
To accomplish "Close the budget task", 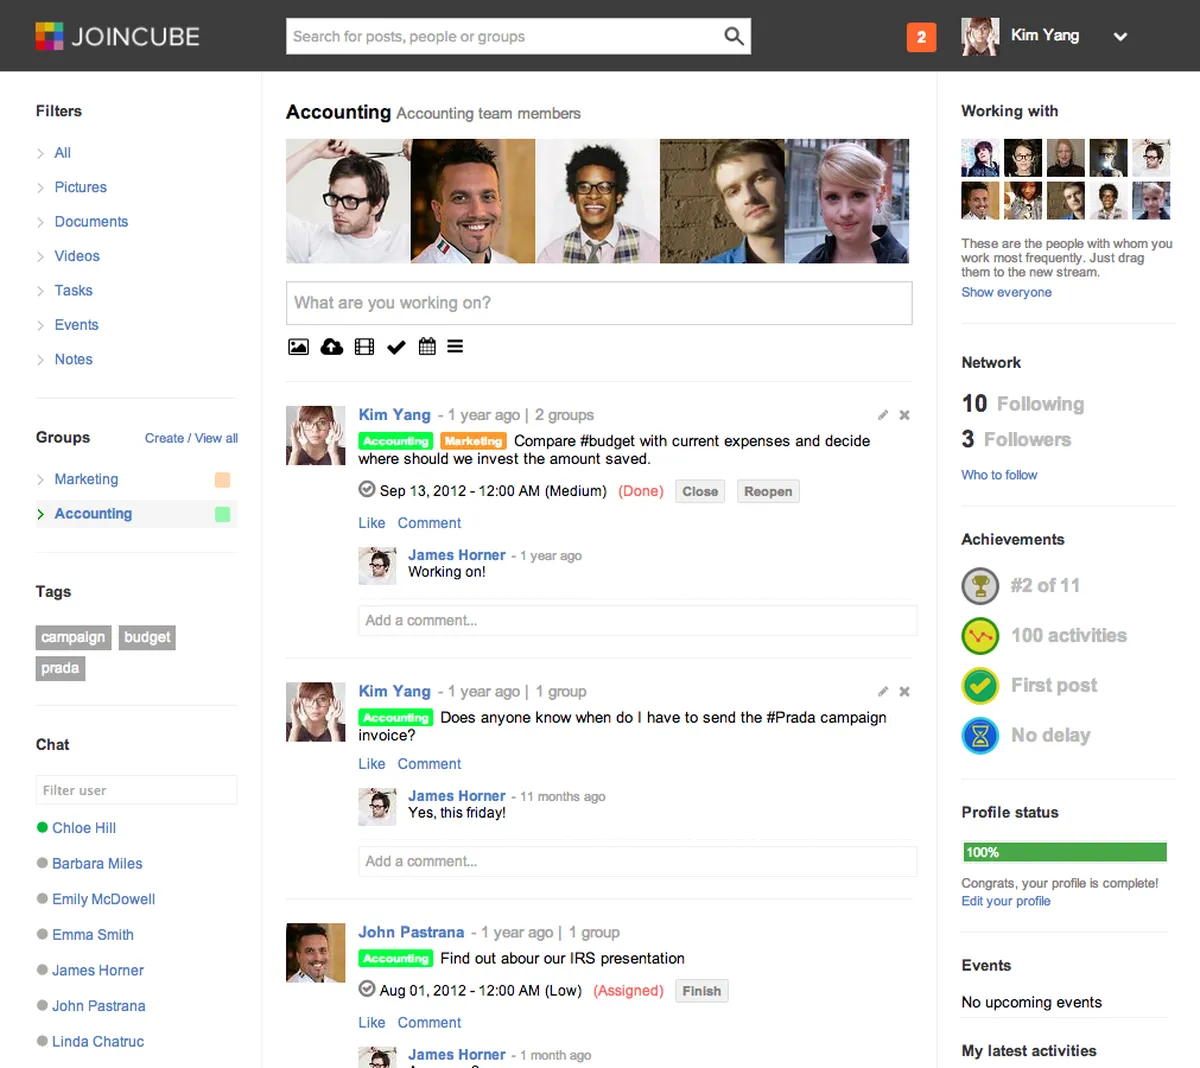I will pyautogui.click(x=700, y=491).
